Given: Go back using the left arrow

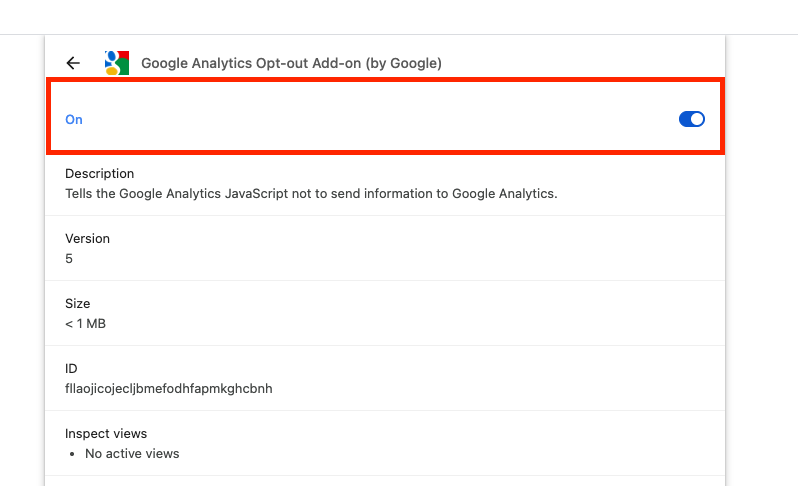Looking at the screenshot, I should click(73, 63).
